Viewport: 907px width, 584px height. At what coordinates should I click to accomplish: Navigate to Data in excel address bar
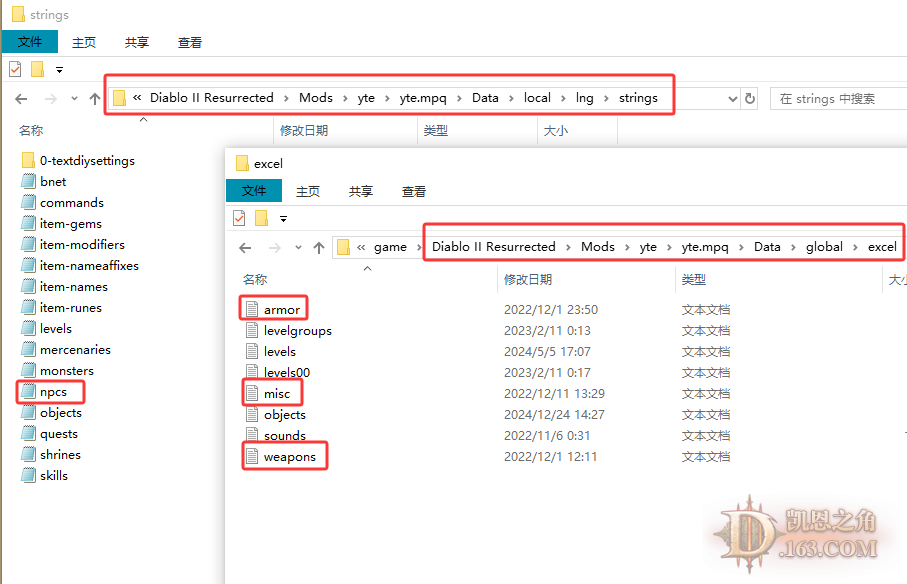click(x=767, y=247)
